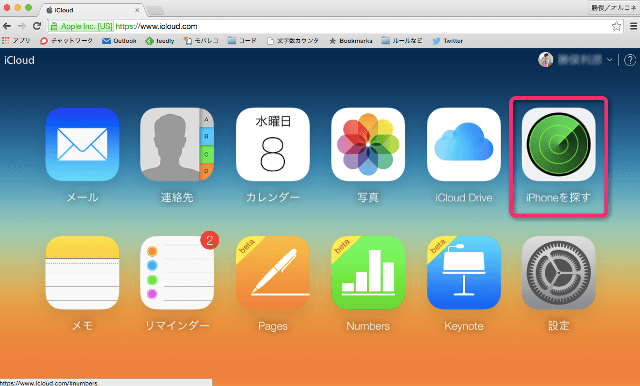Open the iCloud Drive app icon
The height and width of the screenshot is (386, 640).
(x=464, y=144)
